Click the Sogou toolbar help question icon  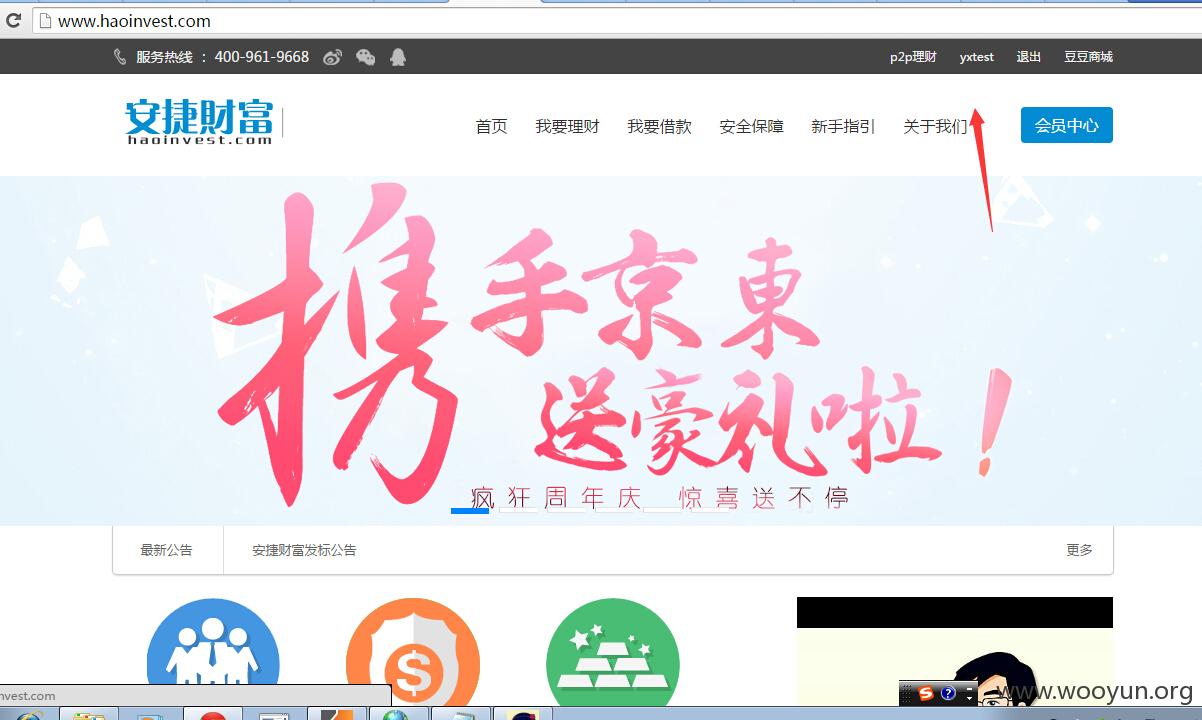[x=948, y=693]
